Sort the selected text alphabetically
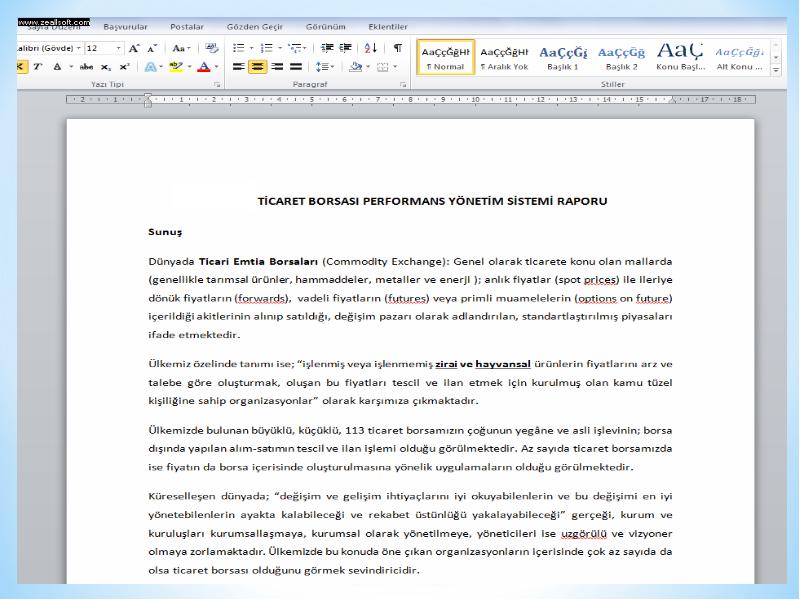The image size is (800, 600). pyautogui.click(x=371, y=48)
